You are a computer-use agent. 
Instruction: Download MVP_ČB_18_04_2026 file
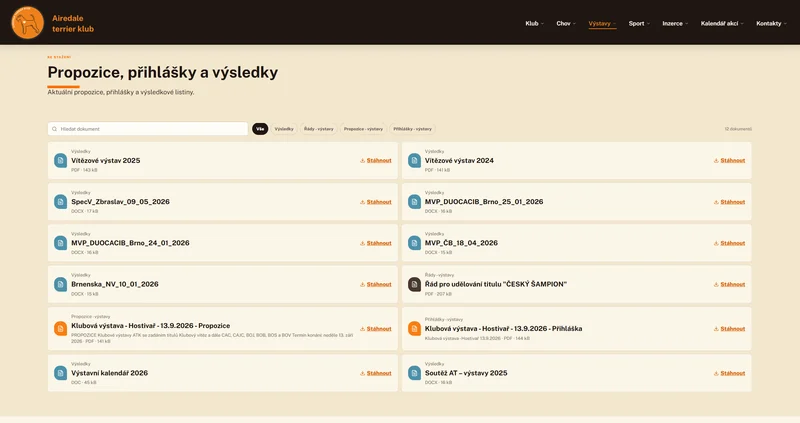coord(729,243)
